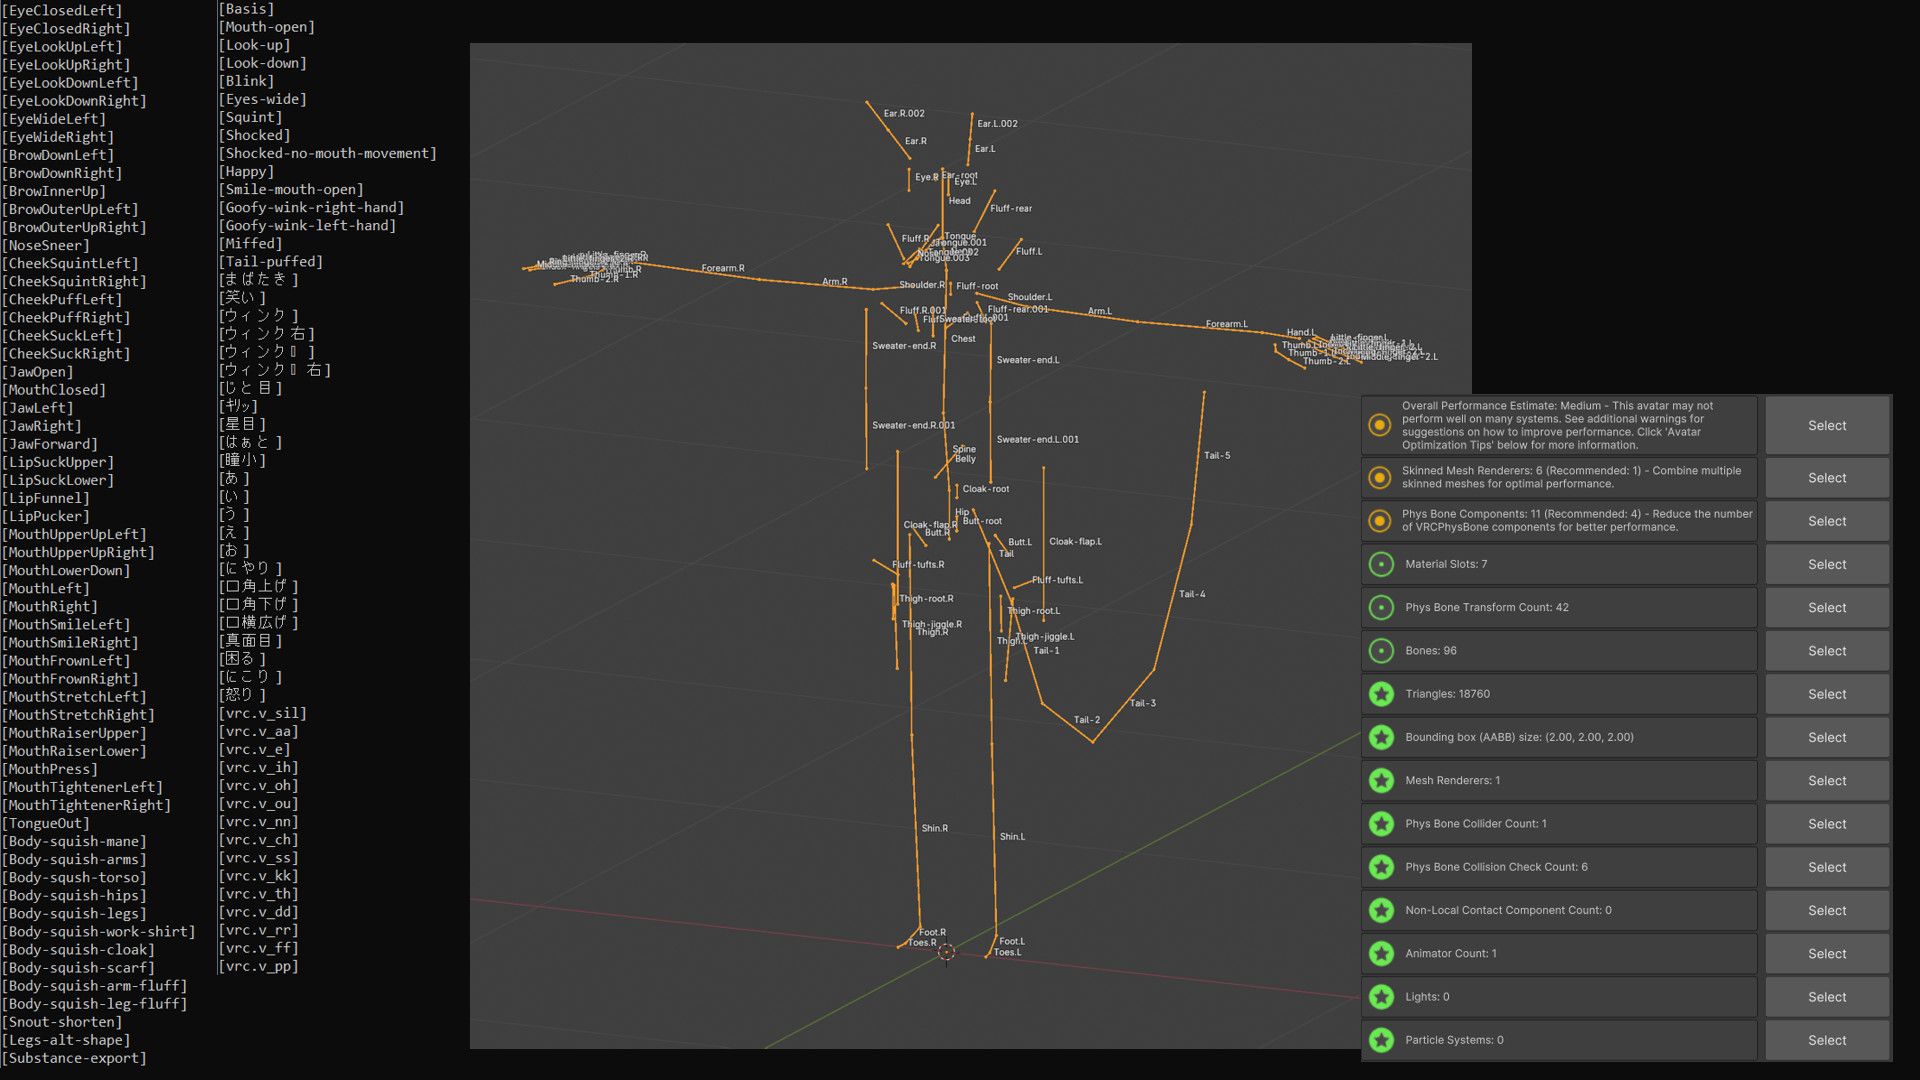The height and width of the screenshot is (1080, 1920).
Task: Click the Ear.L.002 bone label
Action: [998, 124]
